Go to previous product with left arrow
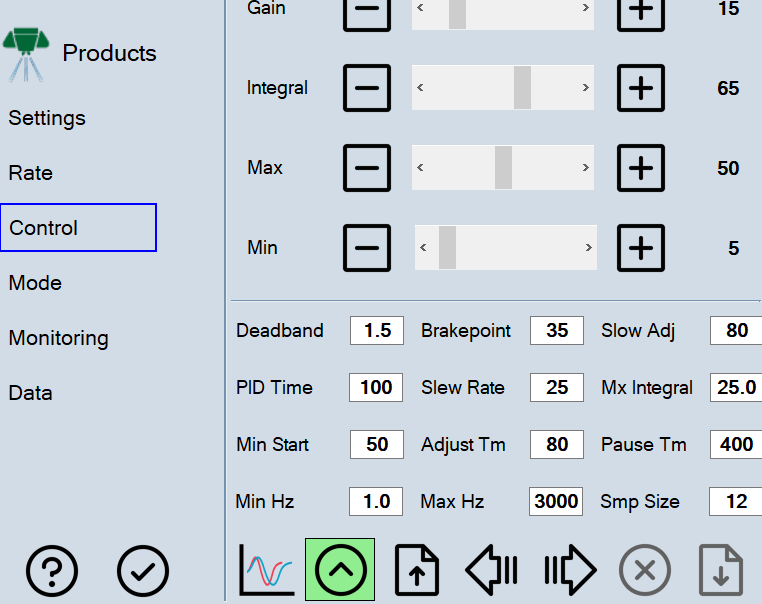762x604 pixels. [492, 570]
